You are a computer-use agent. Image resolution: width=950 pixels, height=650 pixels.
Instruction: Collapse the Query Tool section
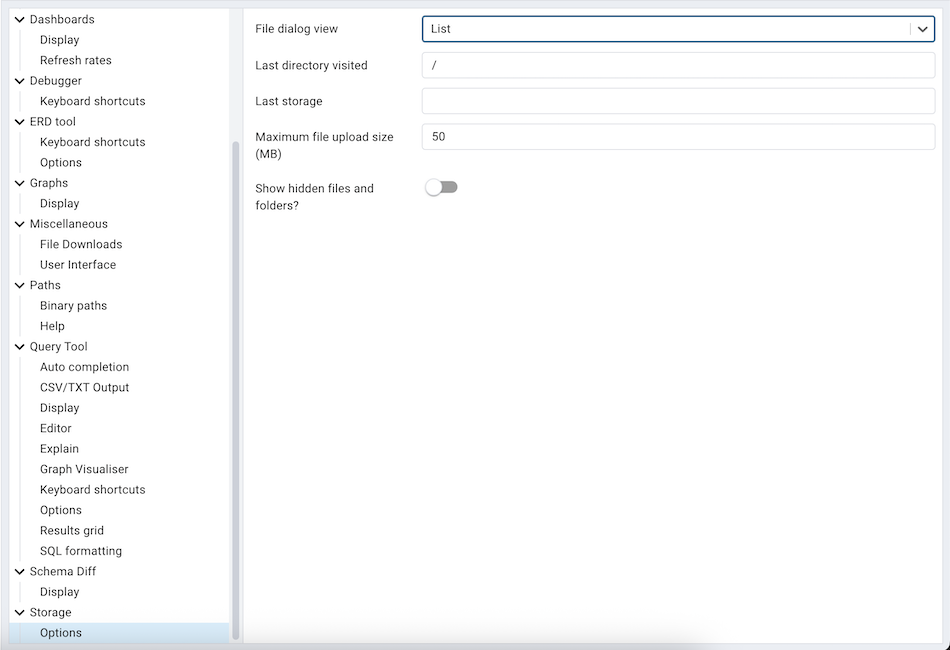tap(18, 346)
